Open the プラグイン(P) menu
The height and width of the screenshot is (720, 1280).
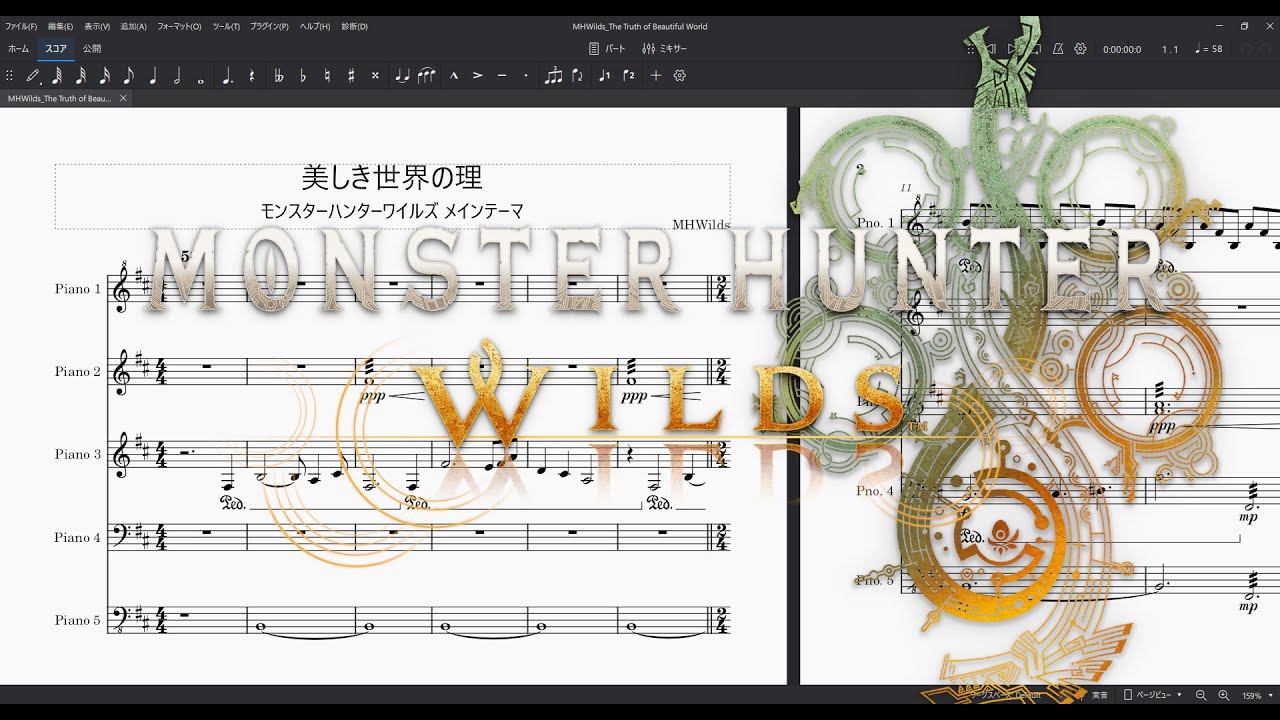[270, 26]
